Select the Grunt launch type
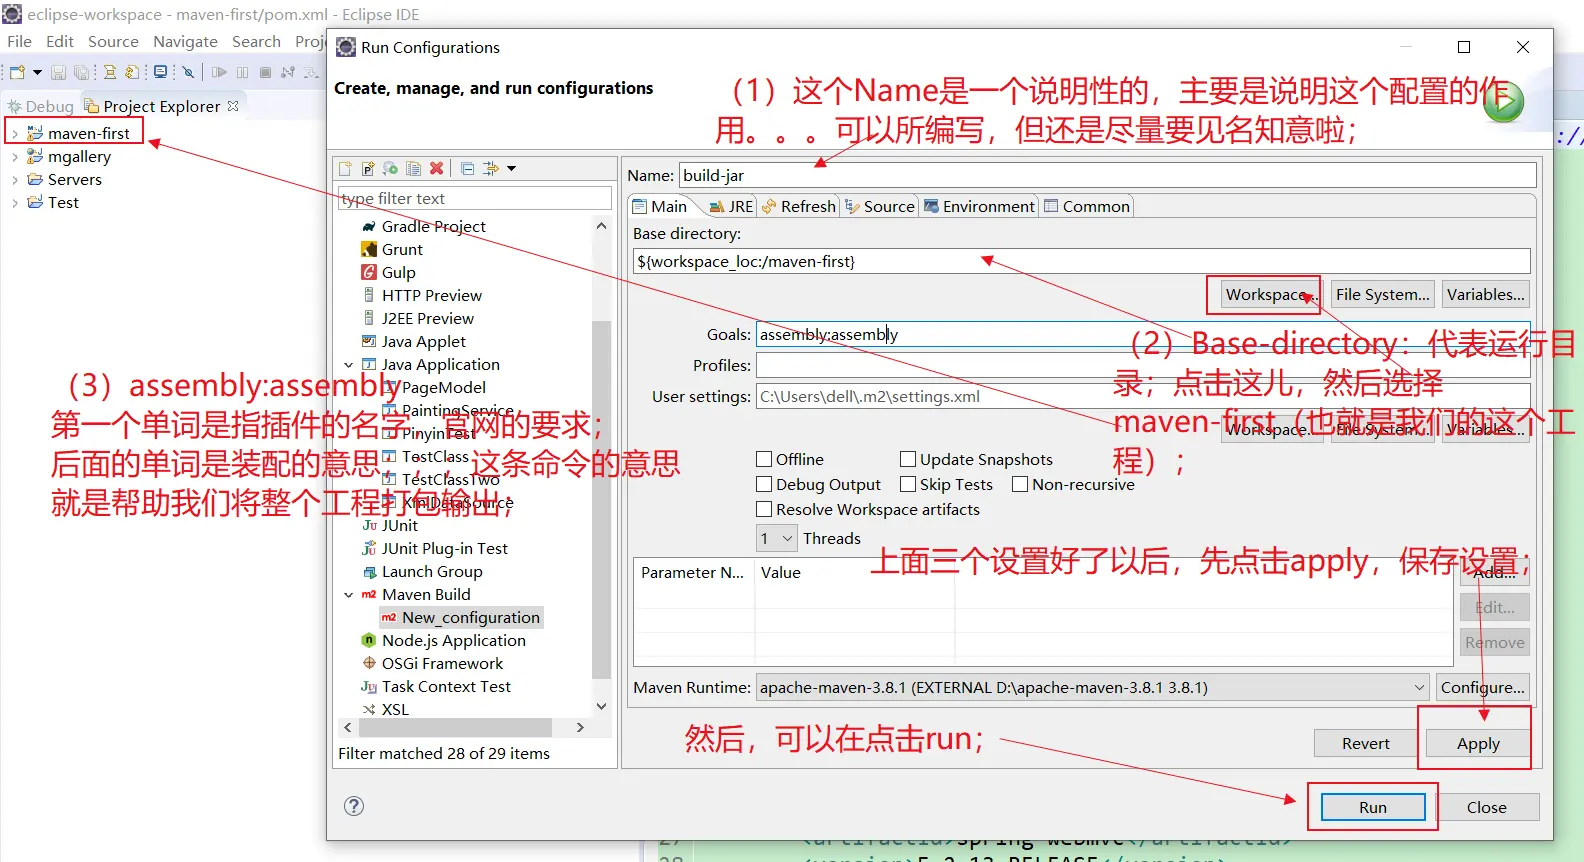 pos(392,250)
